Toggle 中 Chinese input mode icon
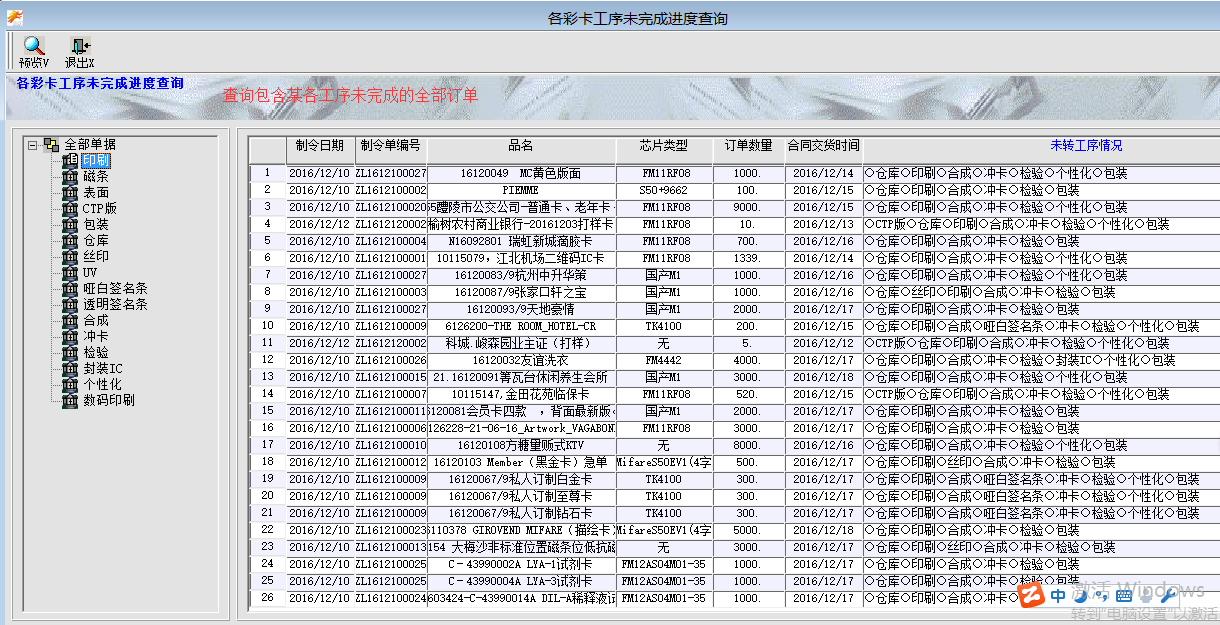1220x625 pixels. click(x=1059, y=596)
